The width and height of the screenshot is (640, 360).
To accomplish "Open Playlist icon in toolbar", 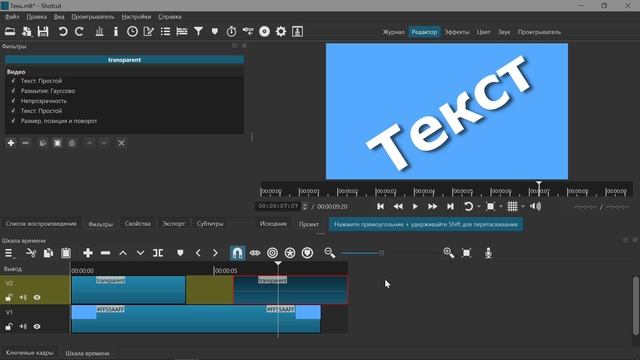I will point(165,32).
